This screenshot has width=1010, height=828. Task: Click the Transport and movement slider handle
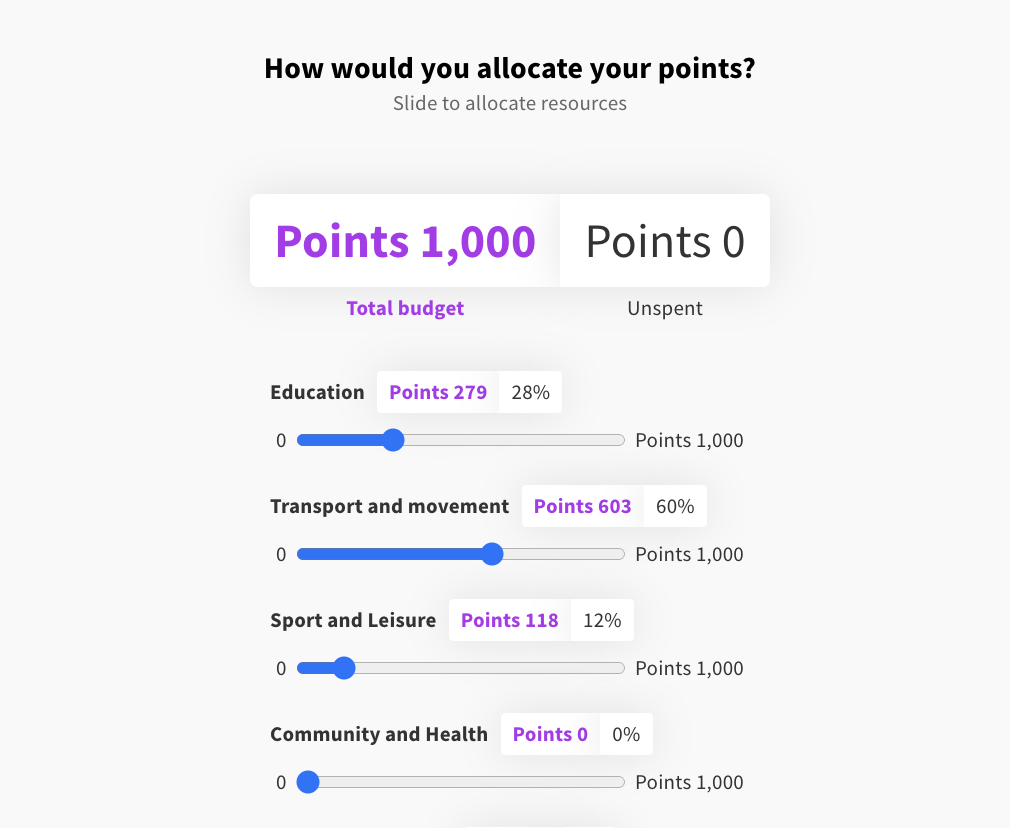(x=492, y=554)
